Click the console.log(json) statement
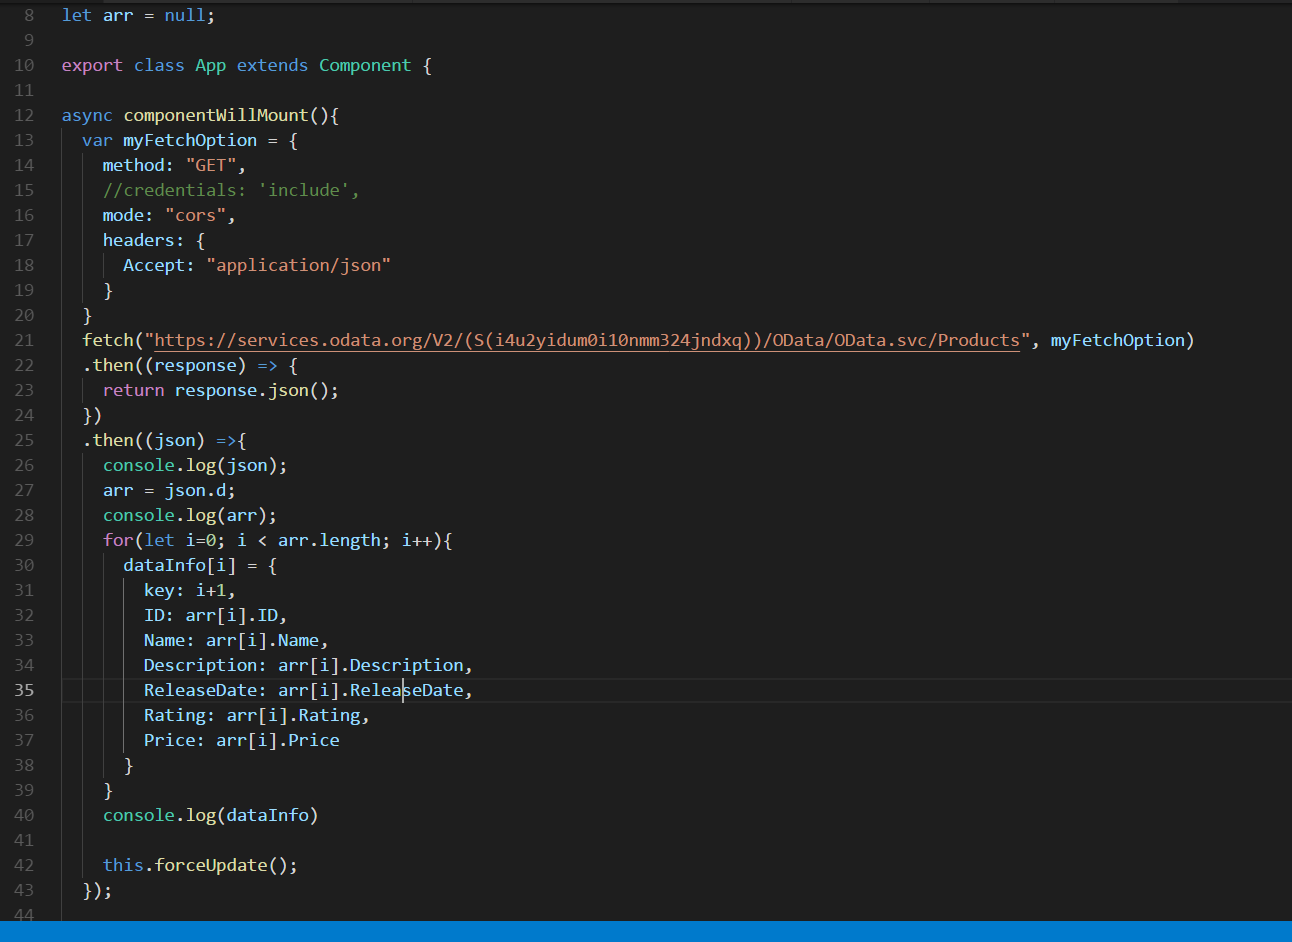Image resolution: width=1292 pixels, height=942 pixels. tap(194, 466)
